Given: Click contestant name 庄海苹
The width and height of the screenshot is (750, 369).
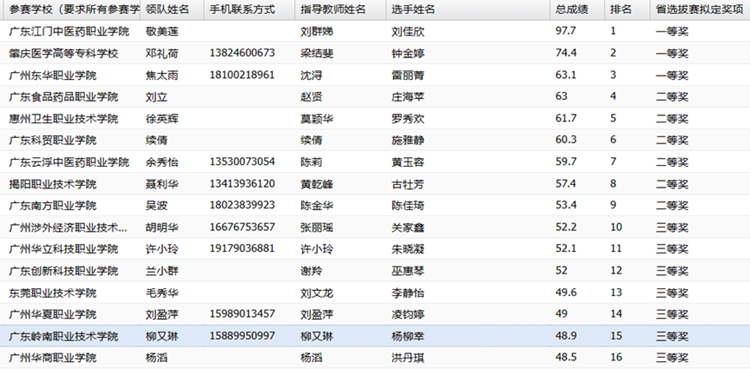Looking at the screenshot, I should tap(408, 97).
